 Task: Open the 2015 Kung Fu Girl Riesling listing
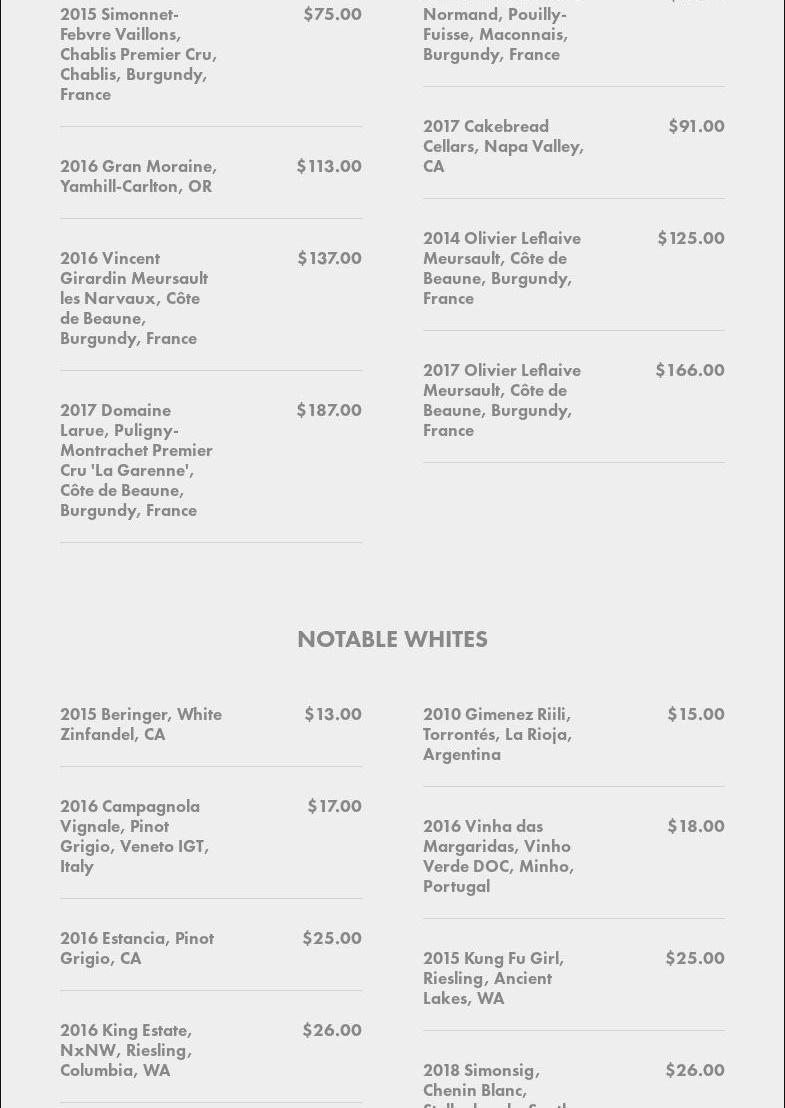493,978
